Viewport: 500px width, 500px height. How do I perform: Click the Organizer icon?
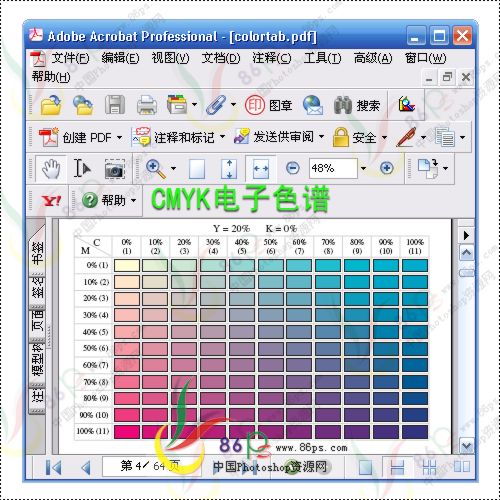(177, 104)
